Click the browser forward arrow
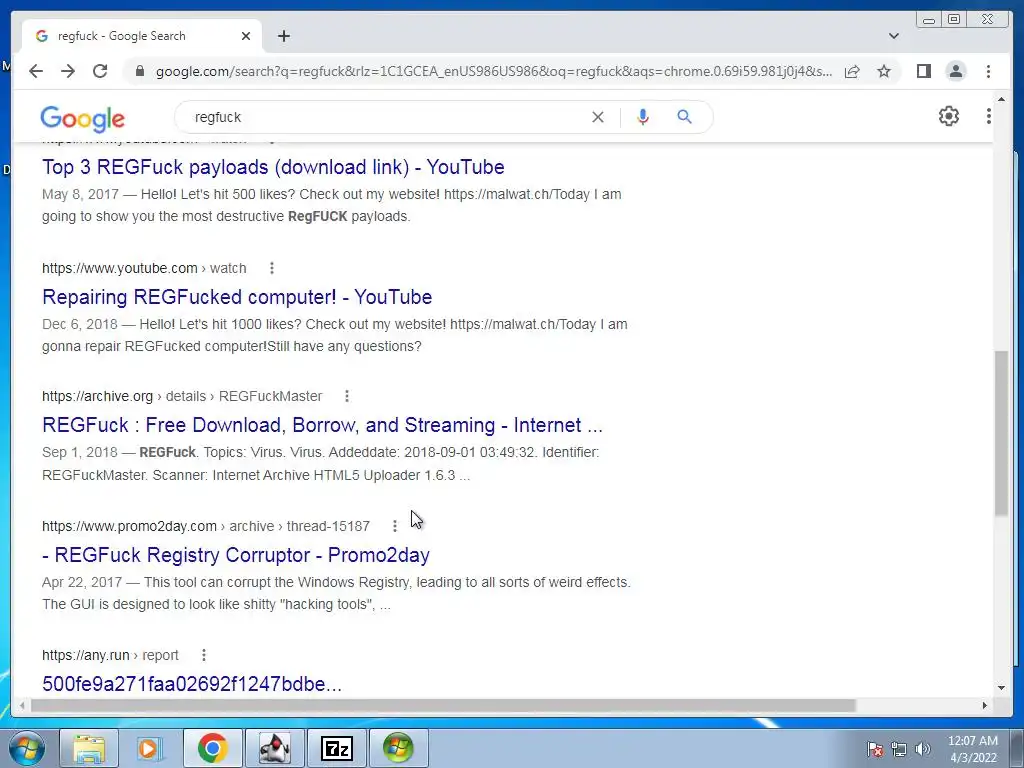This screenshot has width=1024, height=768. coord(68,71)
